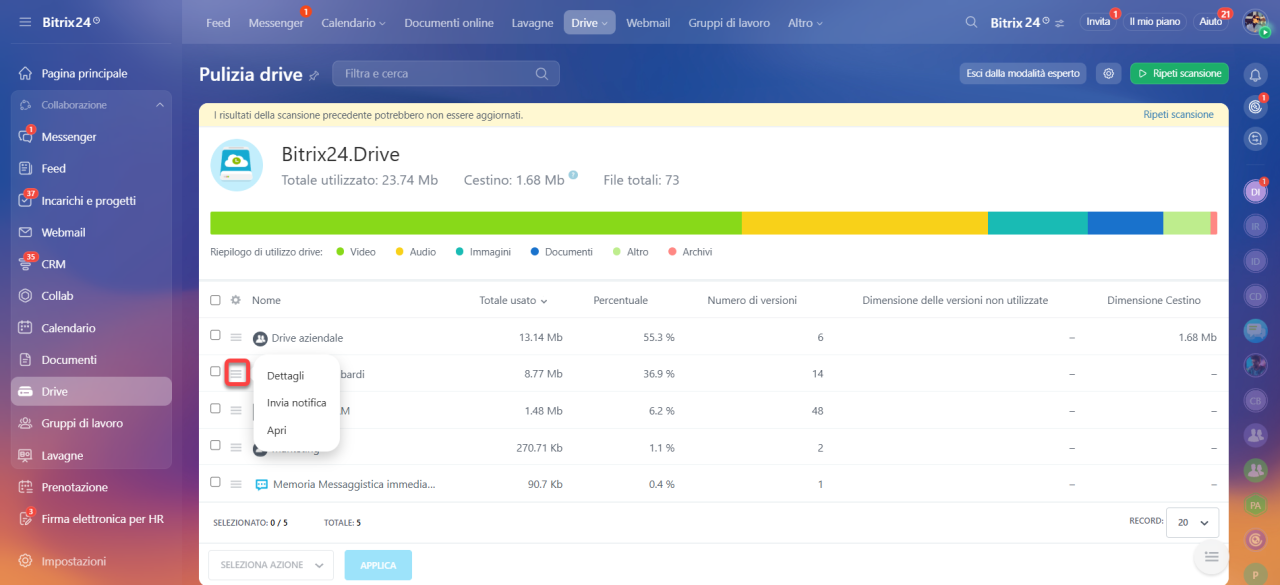The image size is (1280, 585).
Task: Change the Record per page dropdown
Action: click(1194, 522)
